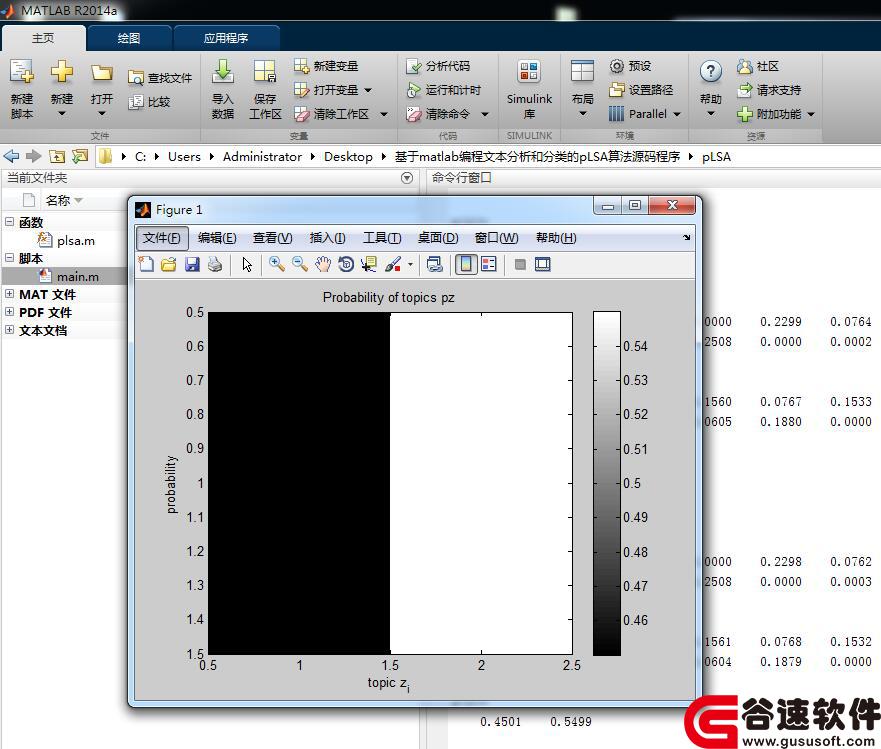
Task: Click the New Figure icon in Figure 1 toolbar
Action: (x=146, y=264)
